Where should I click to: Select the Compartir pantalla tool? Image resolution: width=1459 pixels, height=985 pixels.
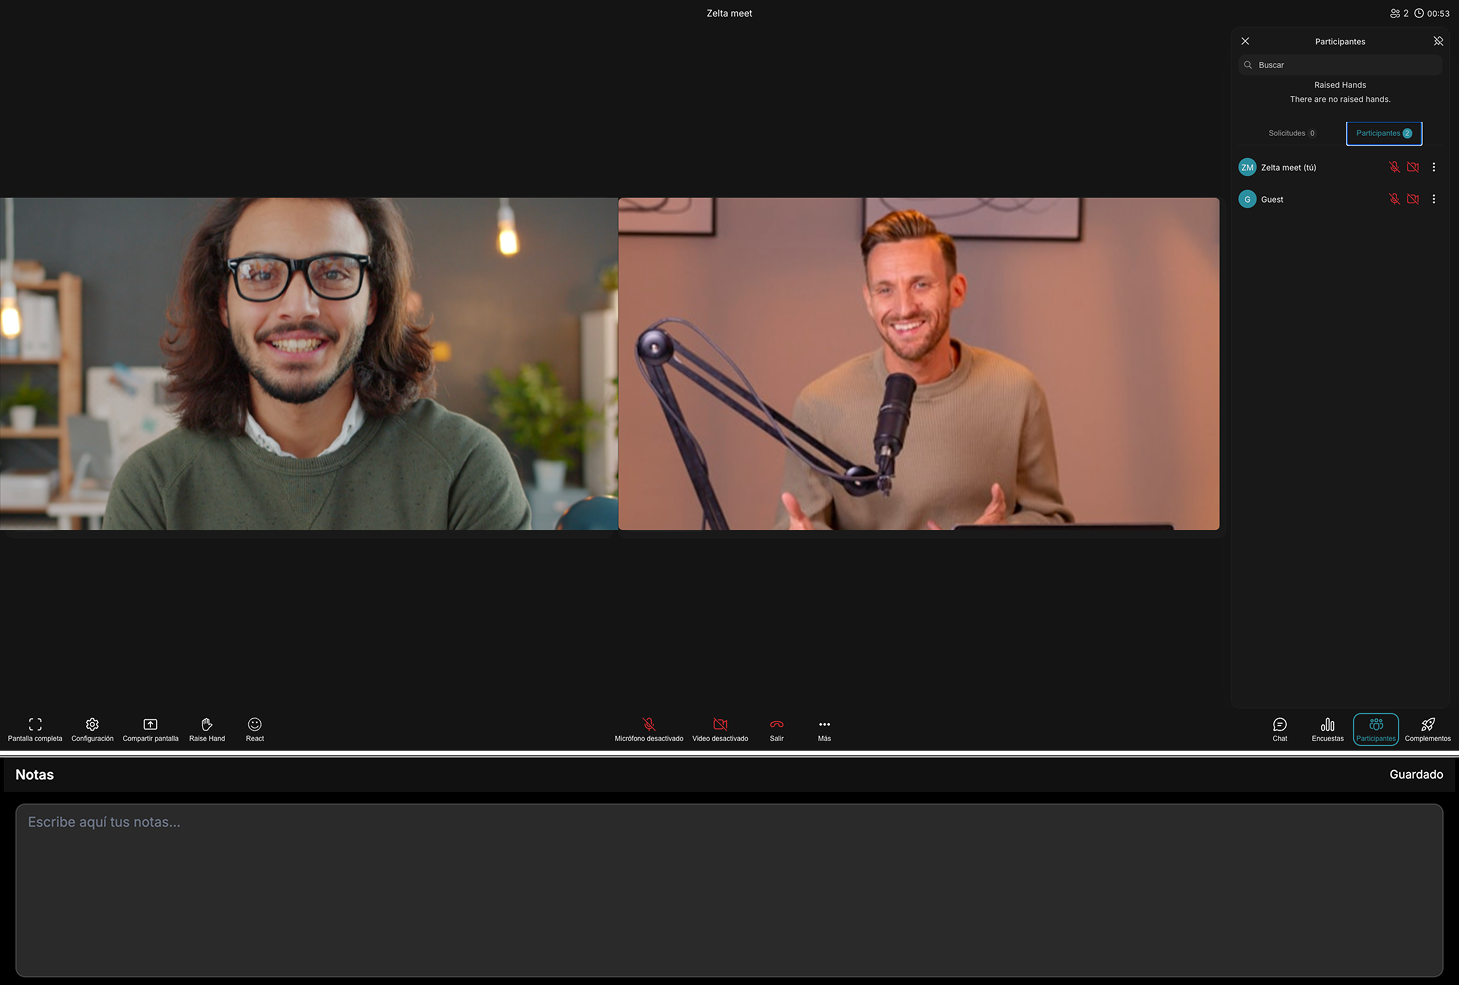click(150, 728)
